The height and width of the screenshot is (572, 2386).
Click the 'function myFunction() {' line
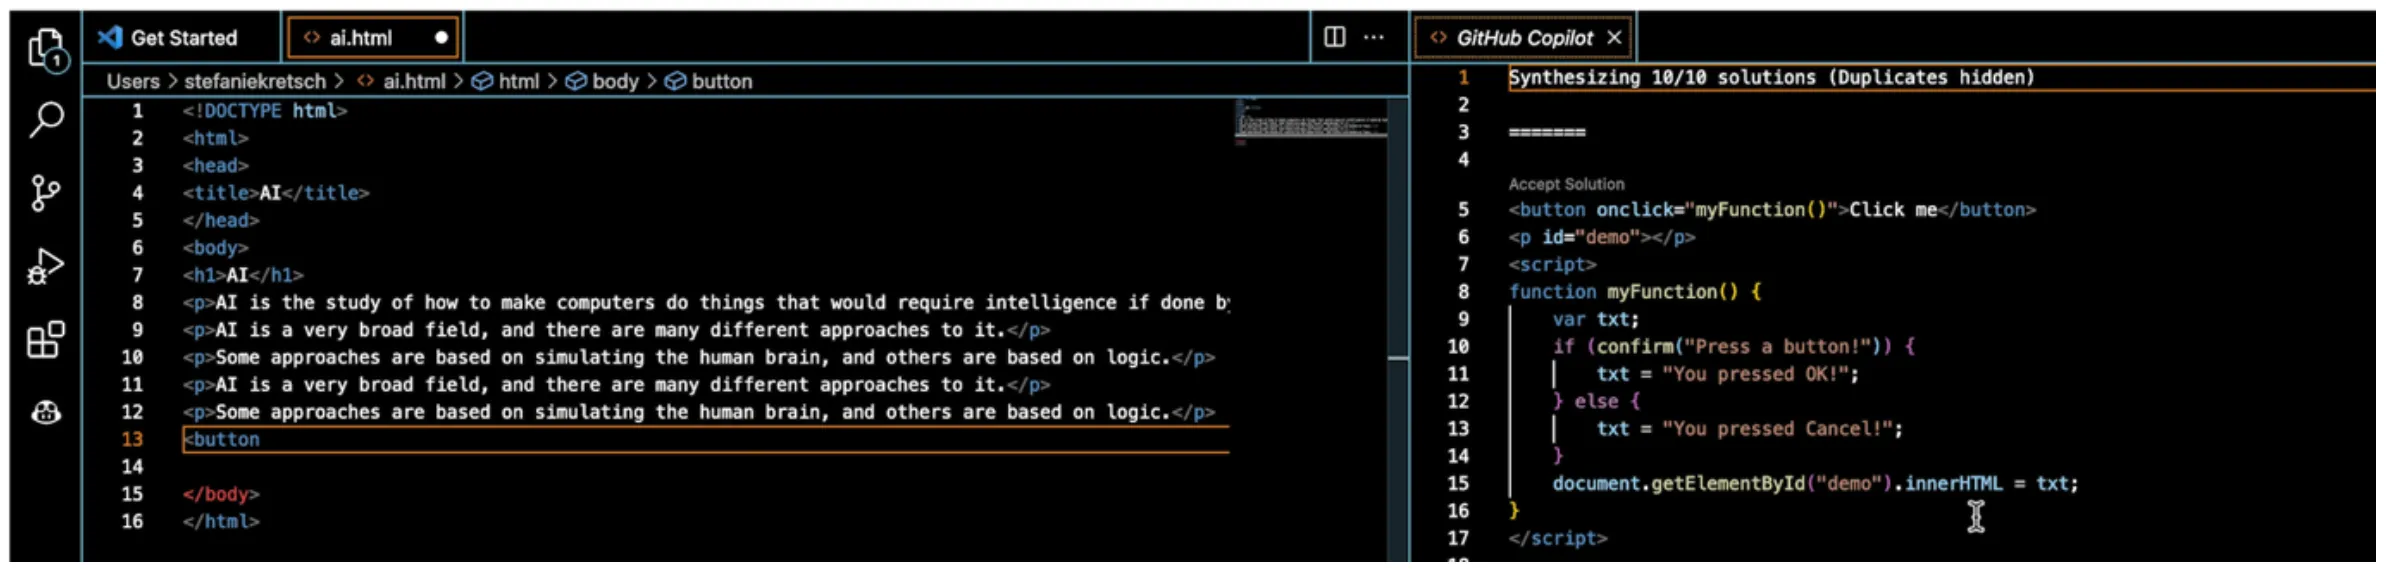[1634, 292]
